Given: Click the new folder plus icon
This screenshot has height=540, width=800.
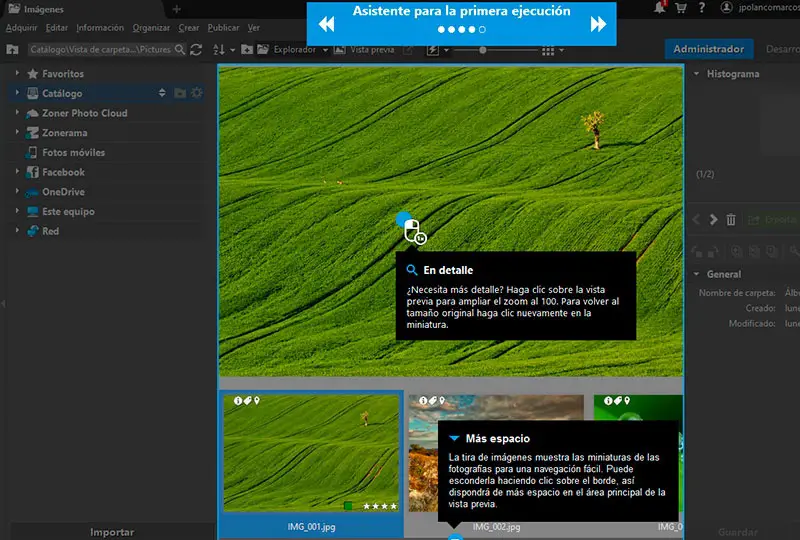Looking at the screenshot, I should pyautogui.click(x=247, y=50).
